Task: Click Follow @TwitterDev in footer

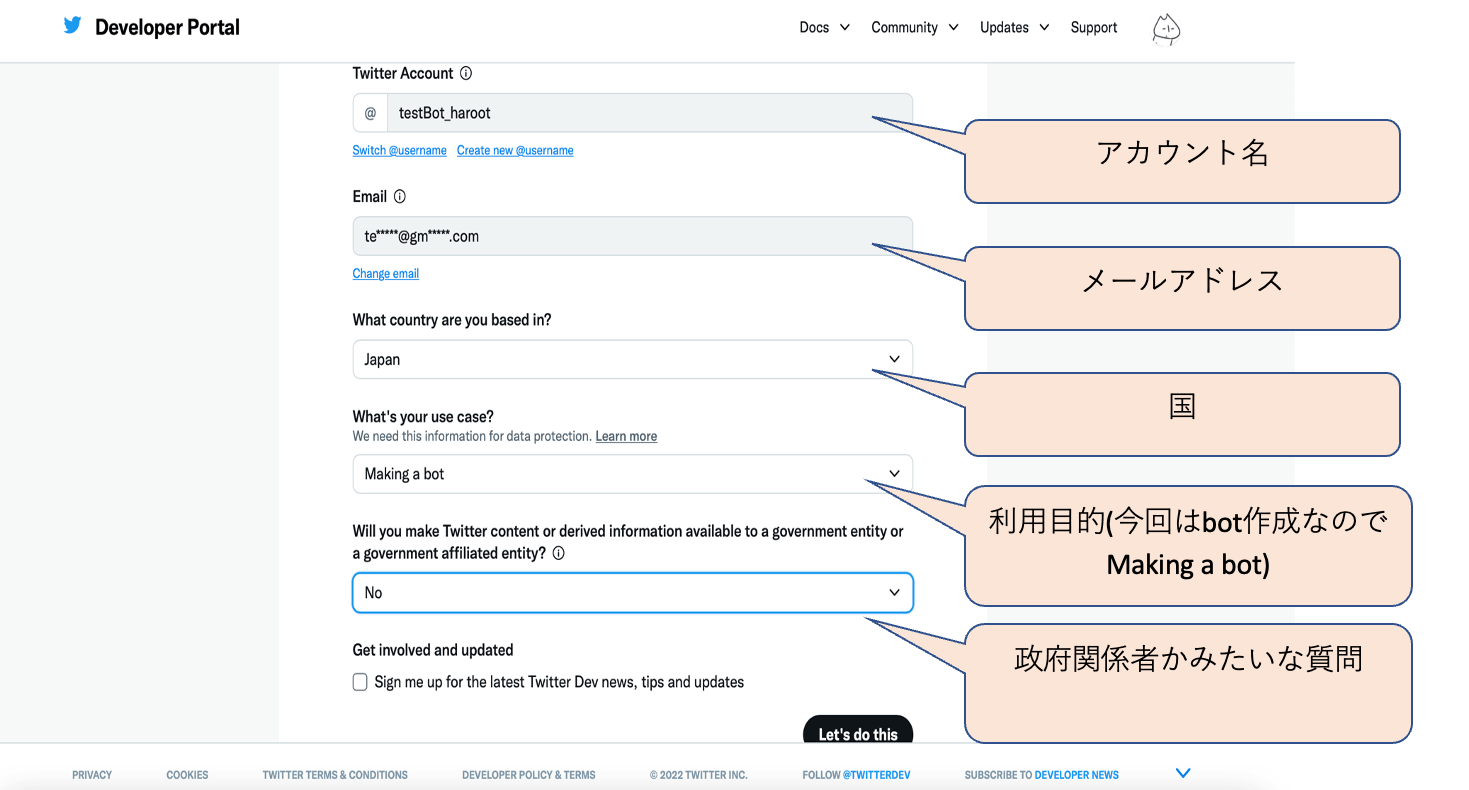Action: click(x=856, y=775)
